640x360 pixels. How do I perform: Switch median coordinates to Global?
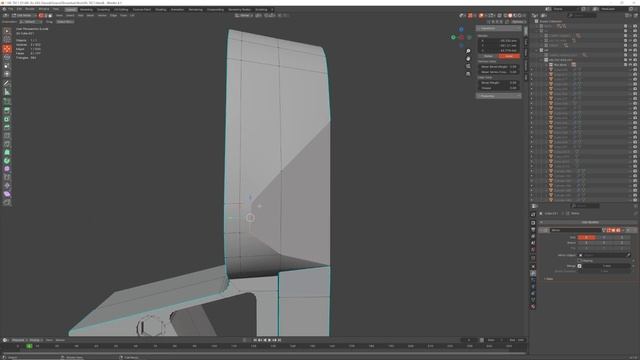point(488,56)
